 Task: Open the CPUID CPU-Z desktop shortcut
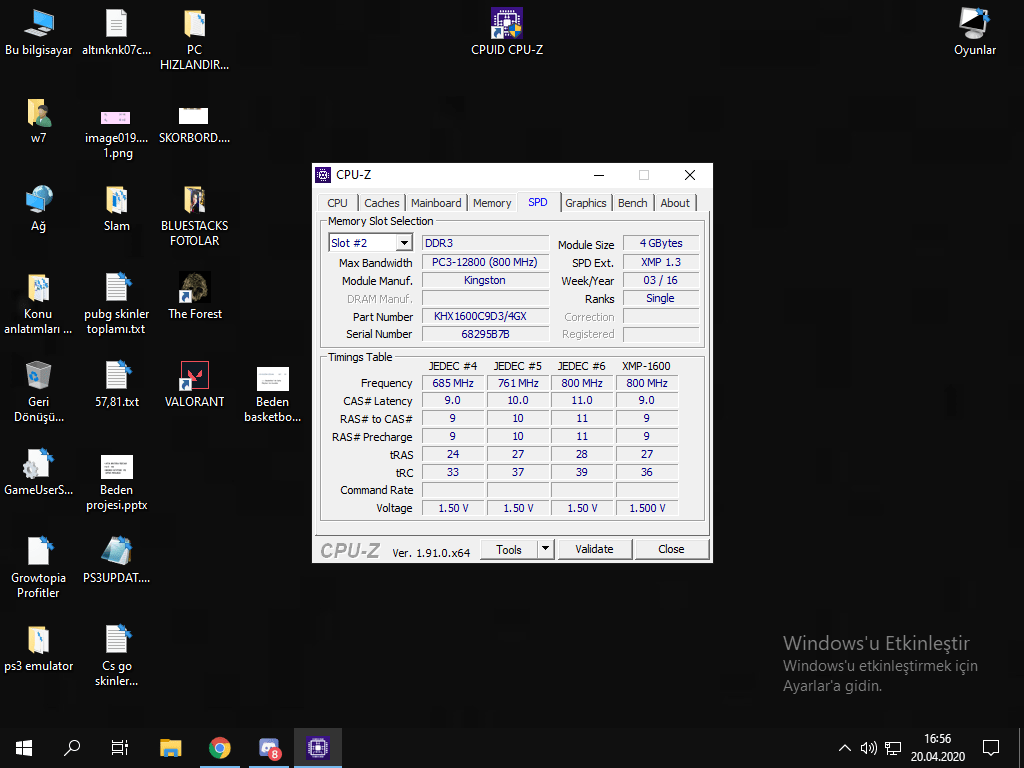click(507, 23)
